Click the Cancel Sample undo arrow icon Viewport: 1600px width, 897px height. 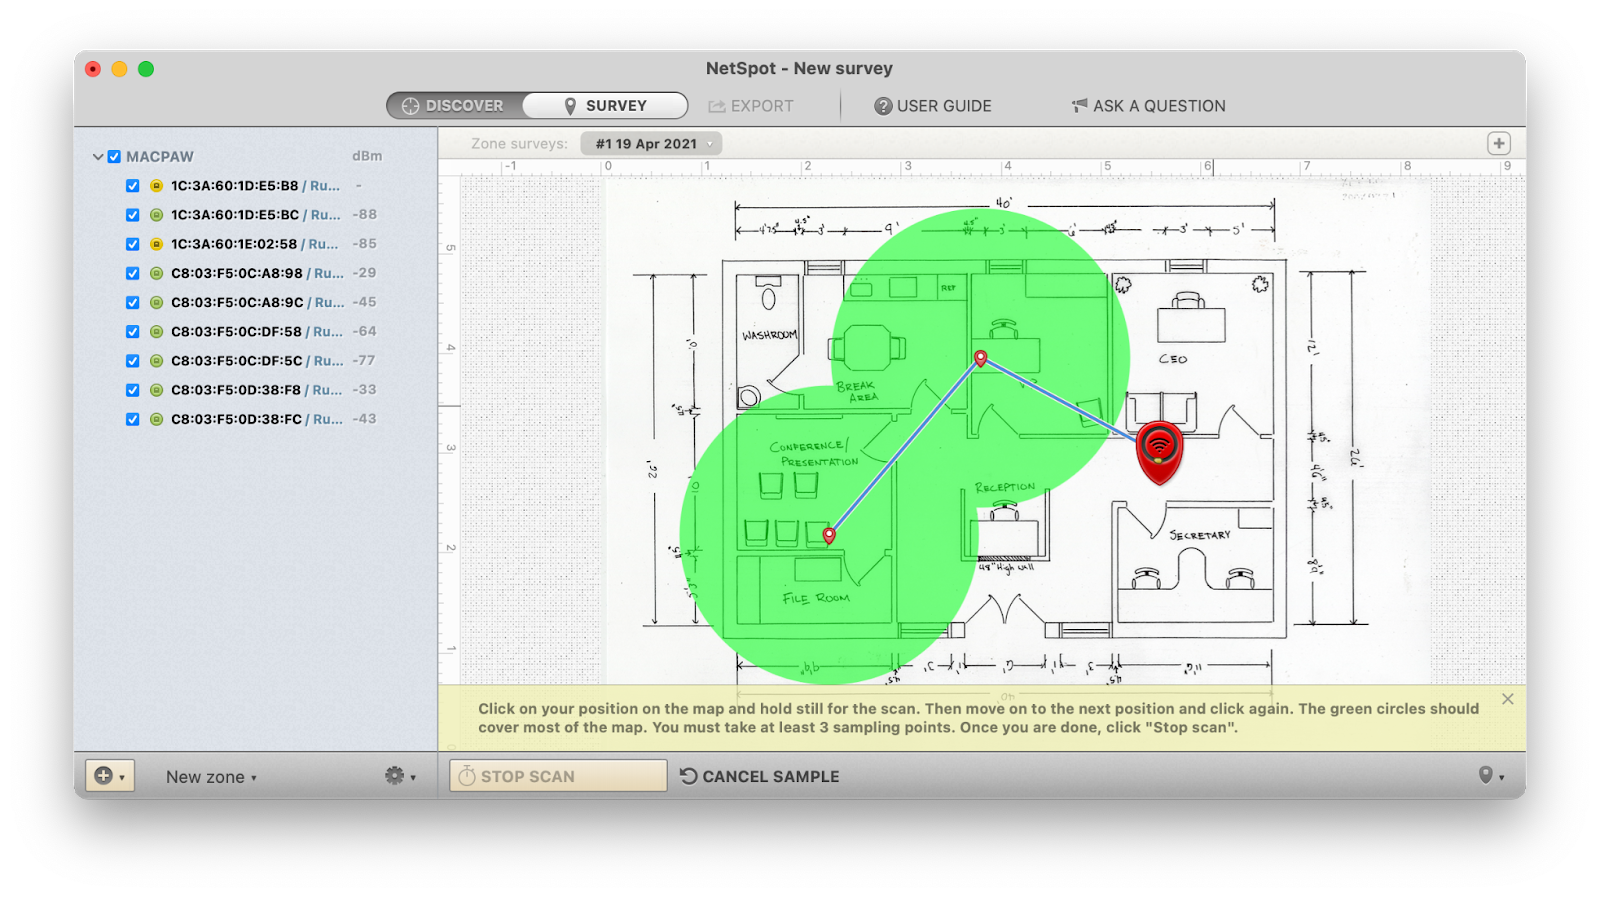688,775
